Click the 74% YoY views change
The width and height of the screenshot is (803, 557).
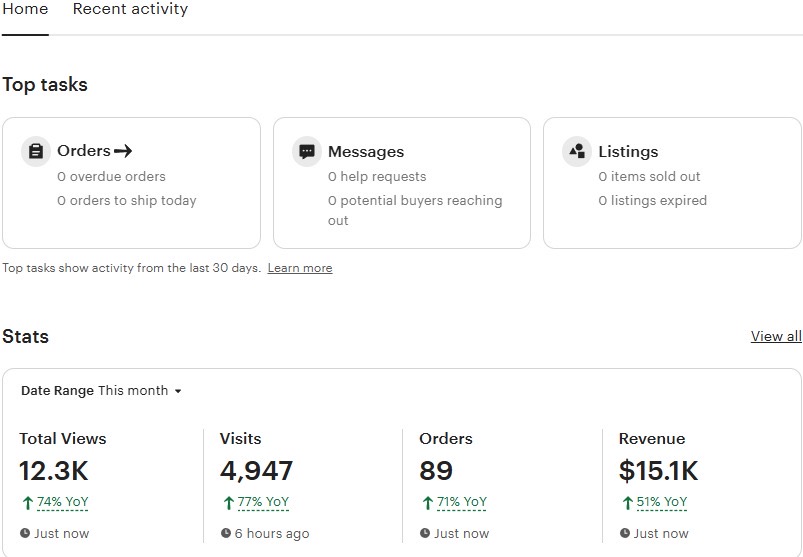click(x=62, y=502)
